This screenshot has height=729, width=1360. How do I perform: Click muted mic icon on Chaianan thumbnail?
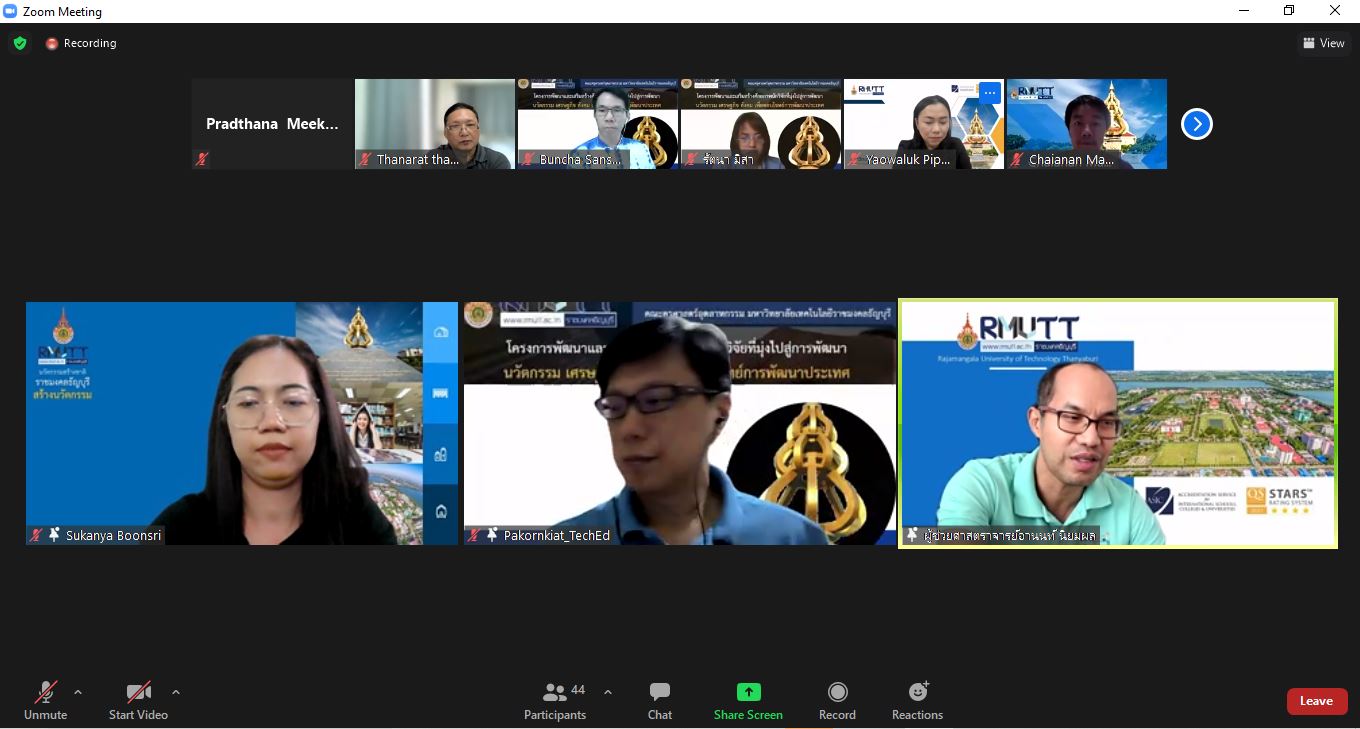point(1017,159)
